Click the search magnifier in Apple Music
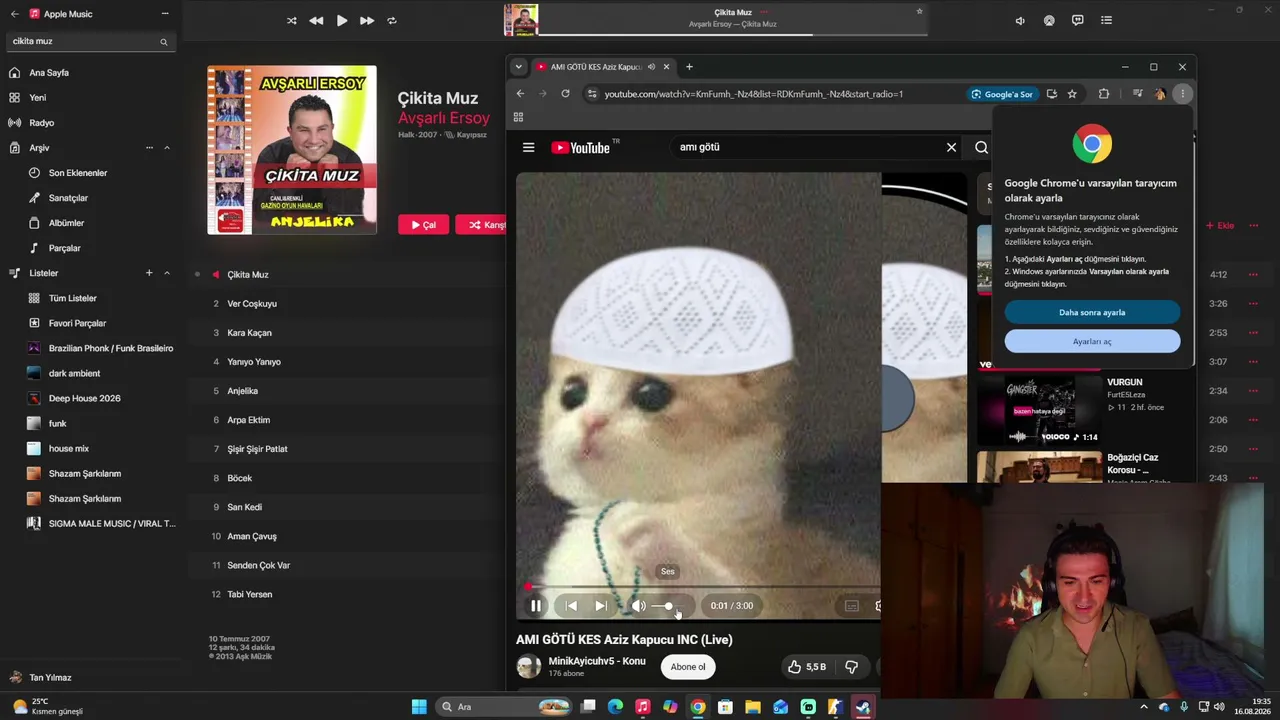This screenshot has height=720, width=1280. (x=164, y=42)
